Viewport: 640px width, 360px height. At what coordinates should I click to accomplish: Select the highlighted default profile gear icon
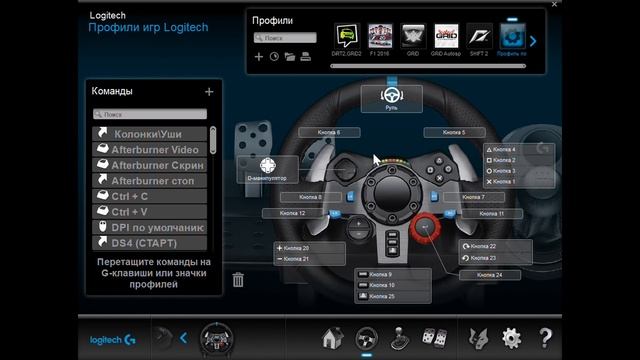coord(513,36)
